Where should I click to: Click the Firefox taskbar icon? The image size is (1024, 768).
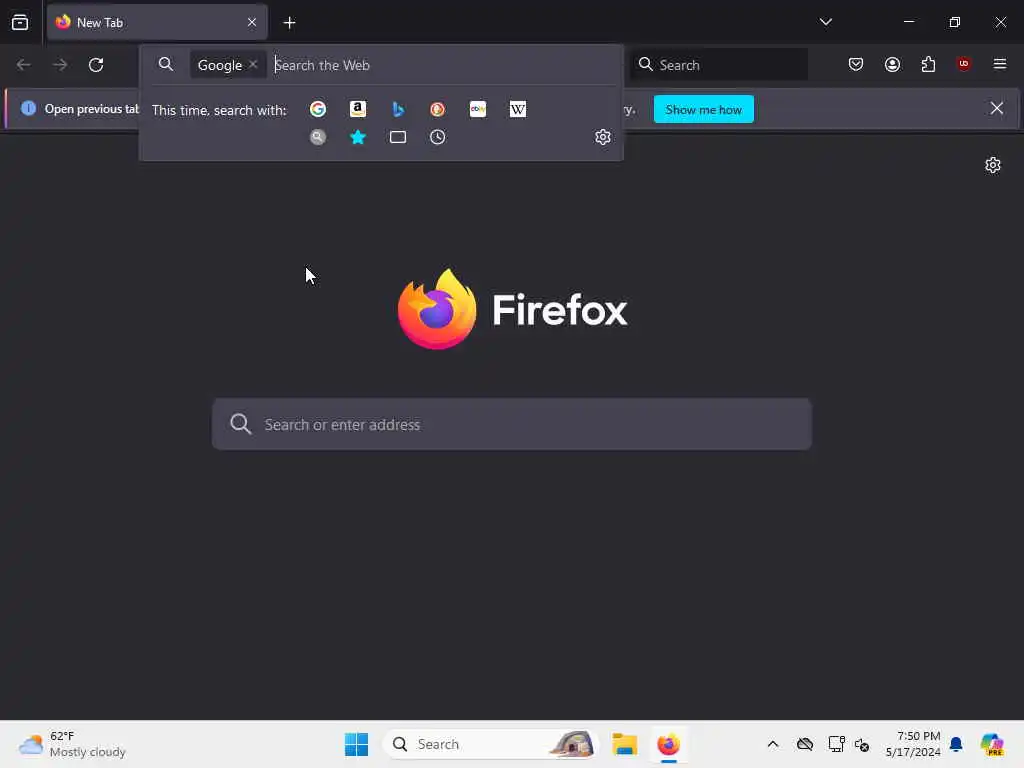(x=668, y=744)
